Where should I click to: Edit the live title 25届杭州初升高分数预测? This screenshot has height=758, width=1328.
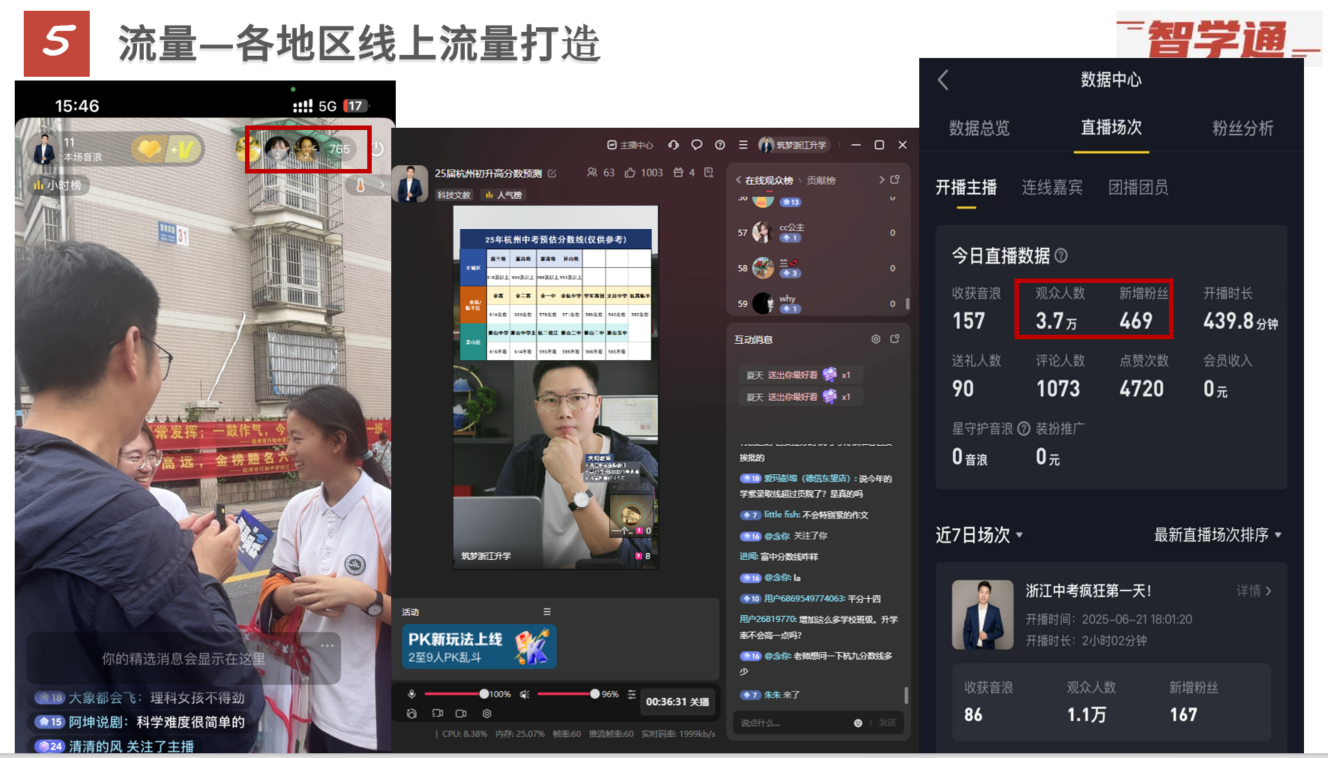[551, 173]
